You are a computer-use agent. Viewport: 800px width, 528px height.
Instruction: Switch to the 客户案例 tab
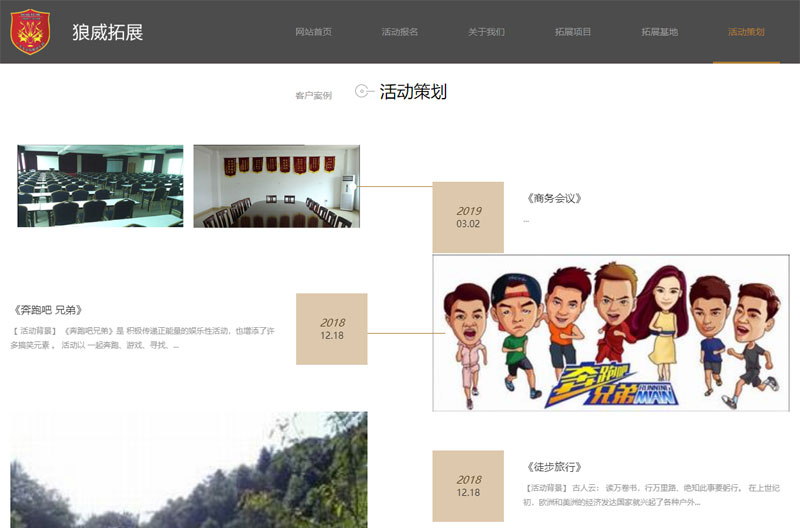(x=313, y=95)
